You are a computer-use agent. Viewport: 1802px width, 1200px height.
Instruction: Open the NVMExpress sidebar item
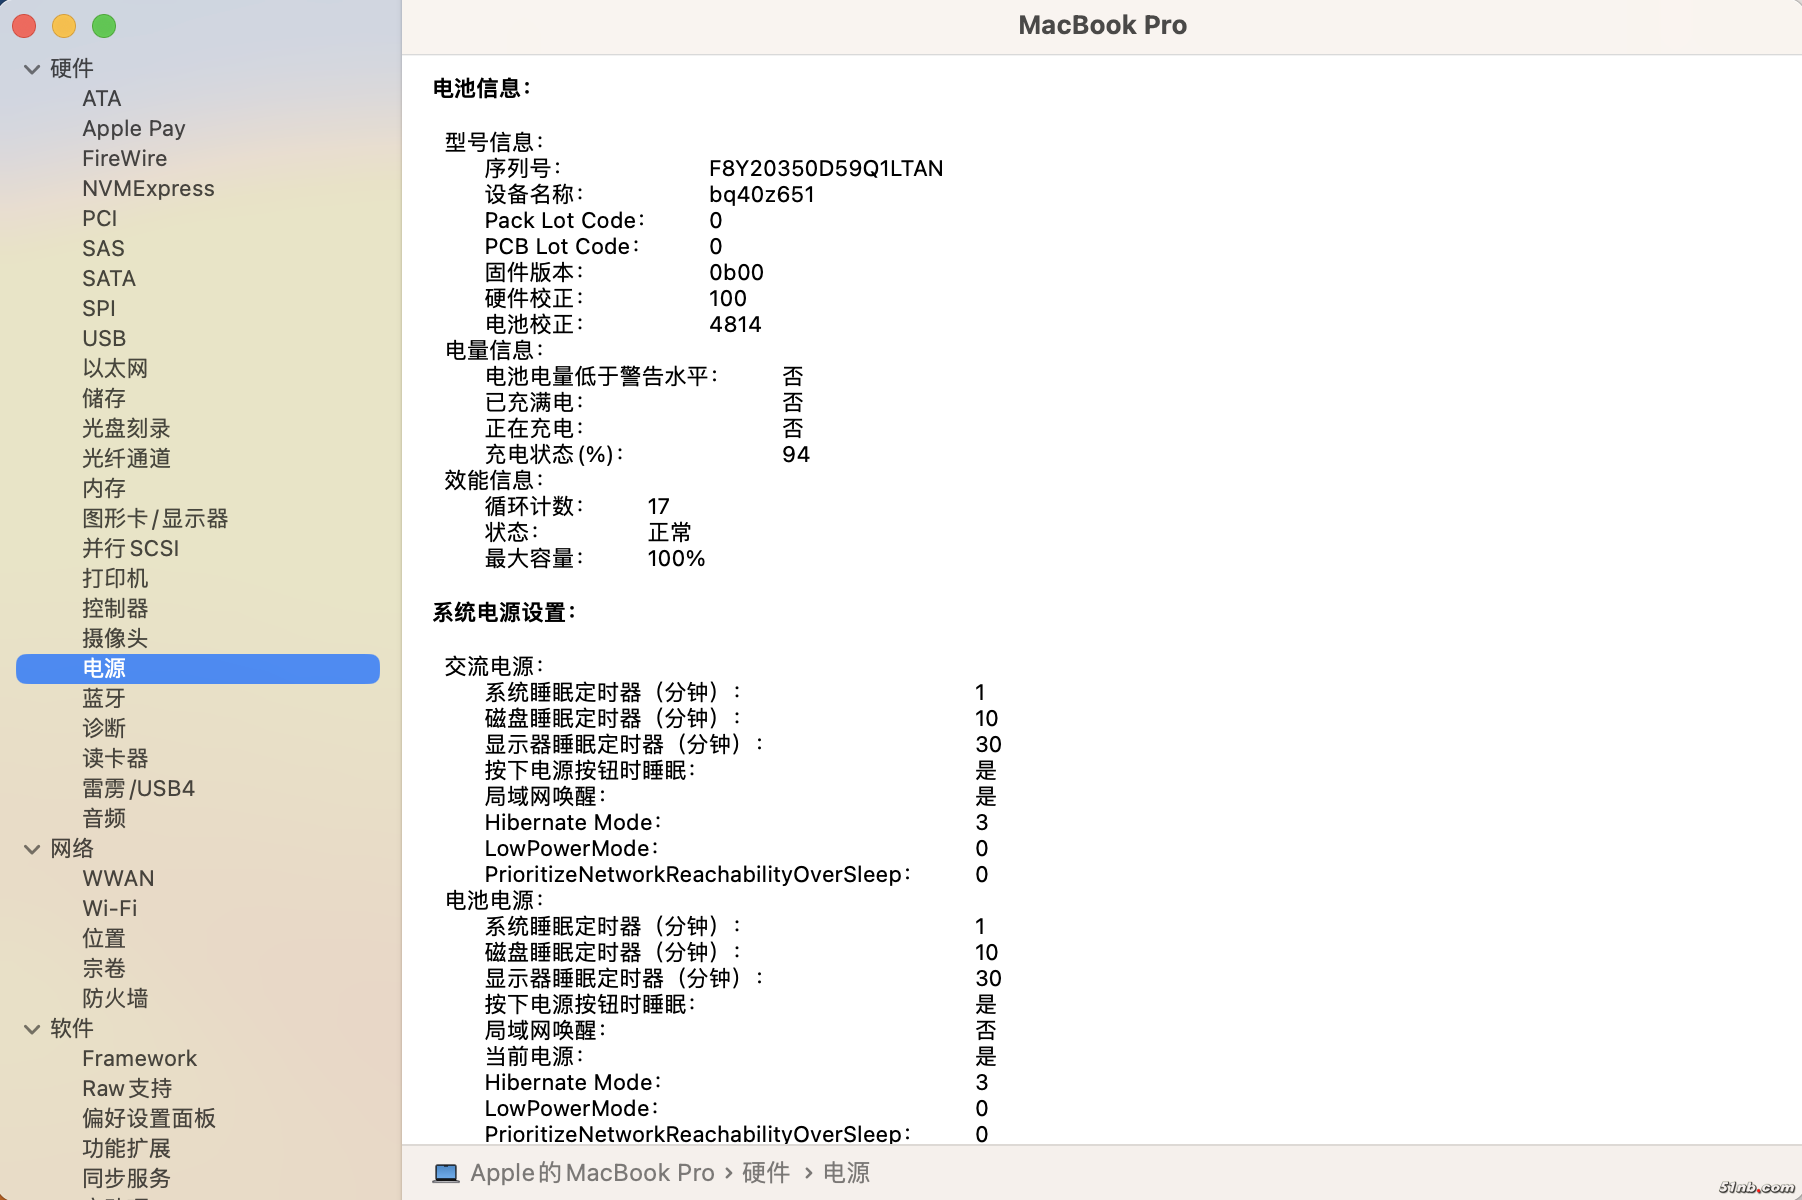coord(148,189)
